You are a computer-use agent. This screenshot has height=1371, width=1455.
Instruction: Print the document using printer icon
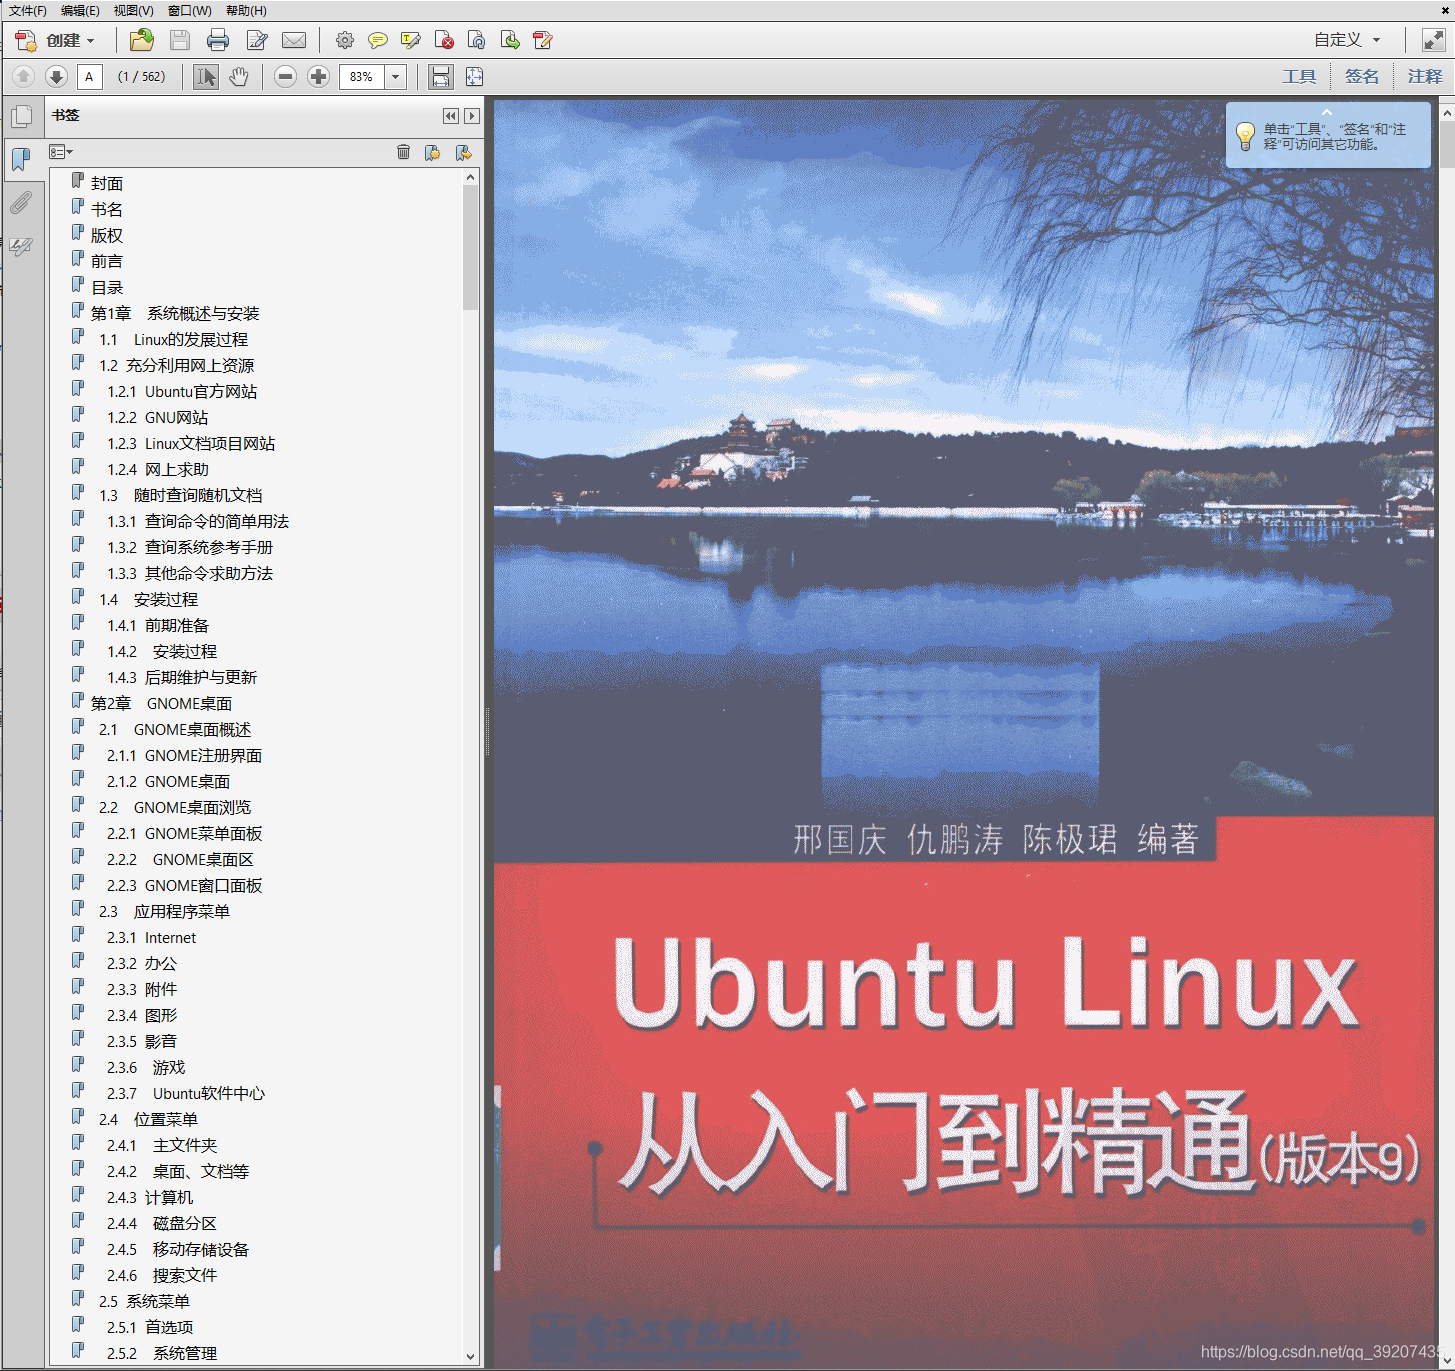pos(218,40)
